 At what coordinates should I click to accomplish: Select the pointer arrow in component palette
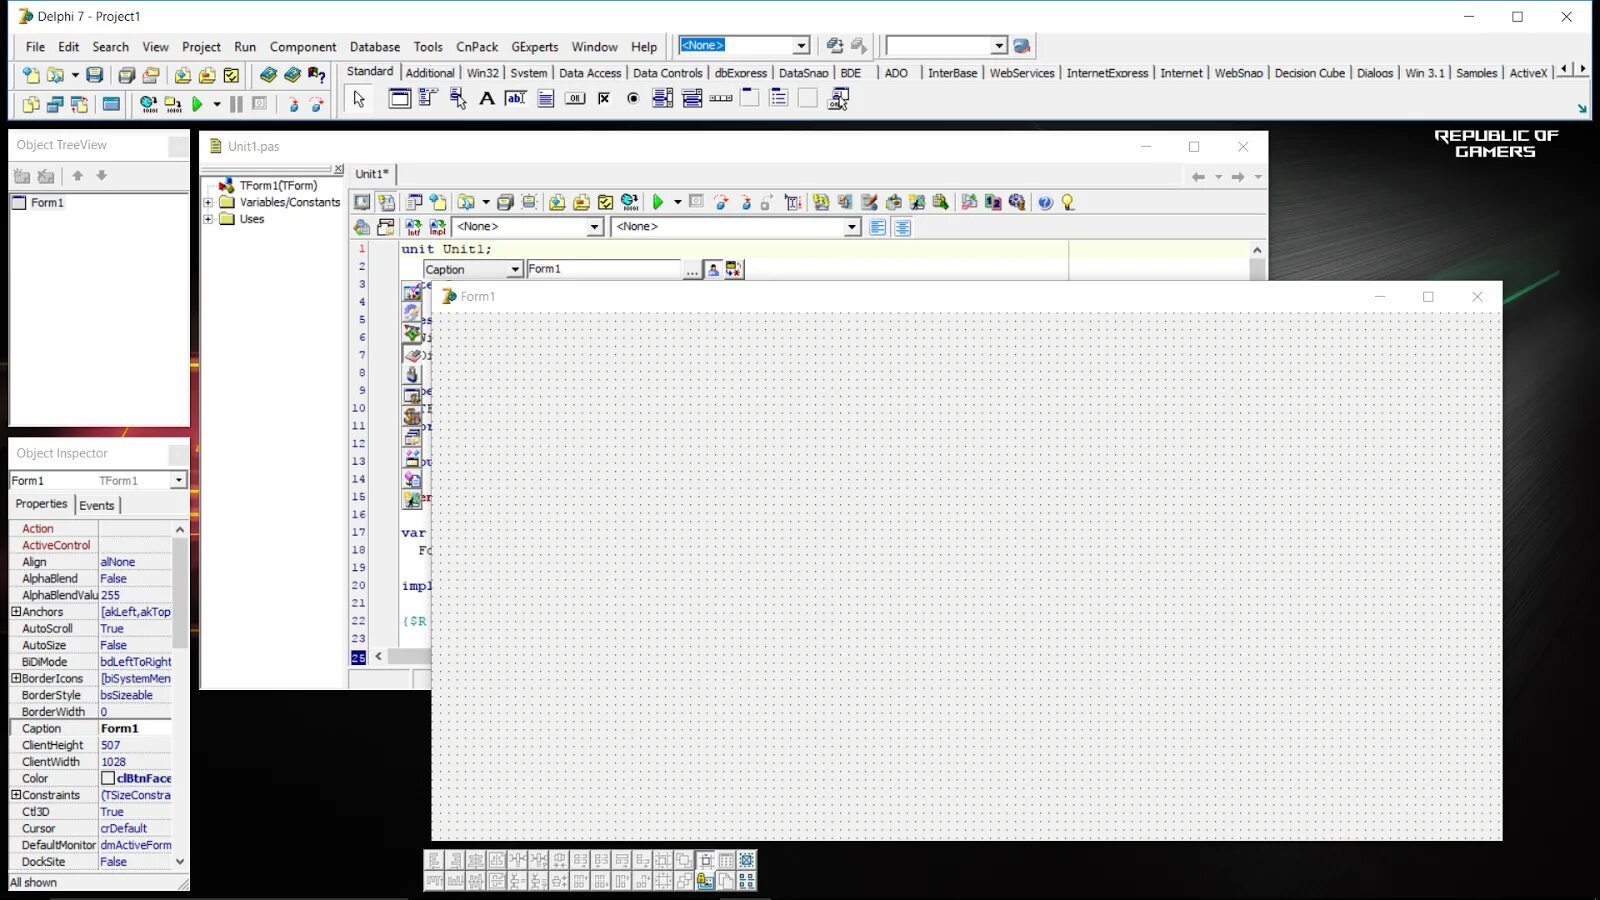pyautogui.click(x=359, y=98)
